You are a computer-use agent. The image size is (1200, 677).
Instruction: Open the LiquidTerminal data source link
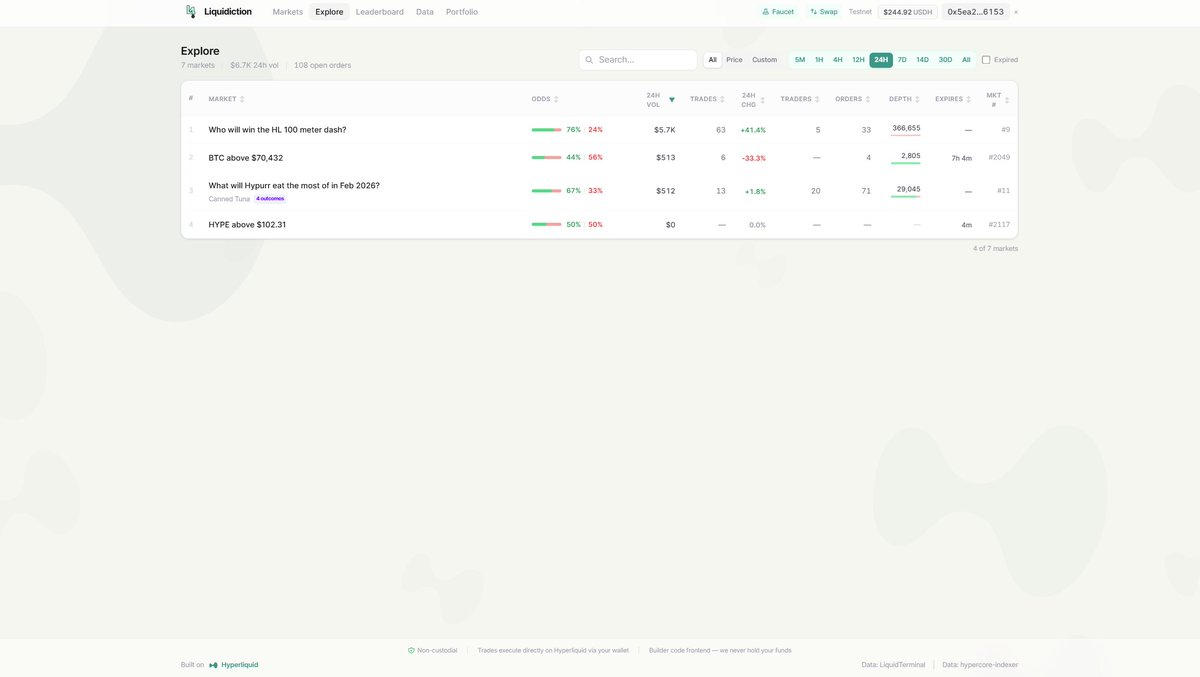click(893, 665)
